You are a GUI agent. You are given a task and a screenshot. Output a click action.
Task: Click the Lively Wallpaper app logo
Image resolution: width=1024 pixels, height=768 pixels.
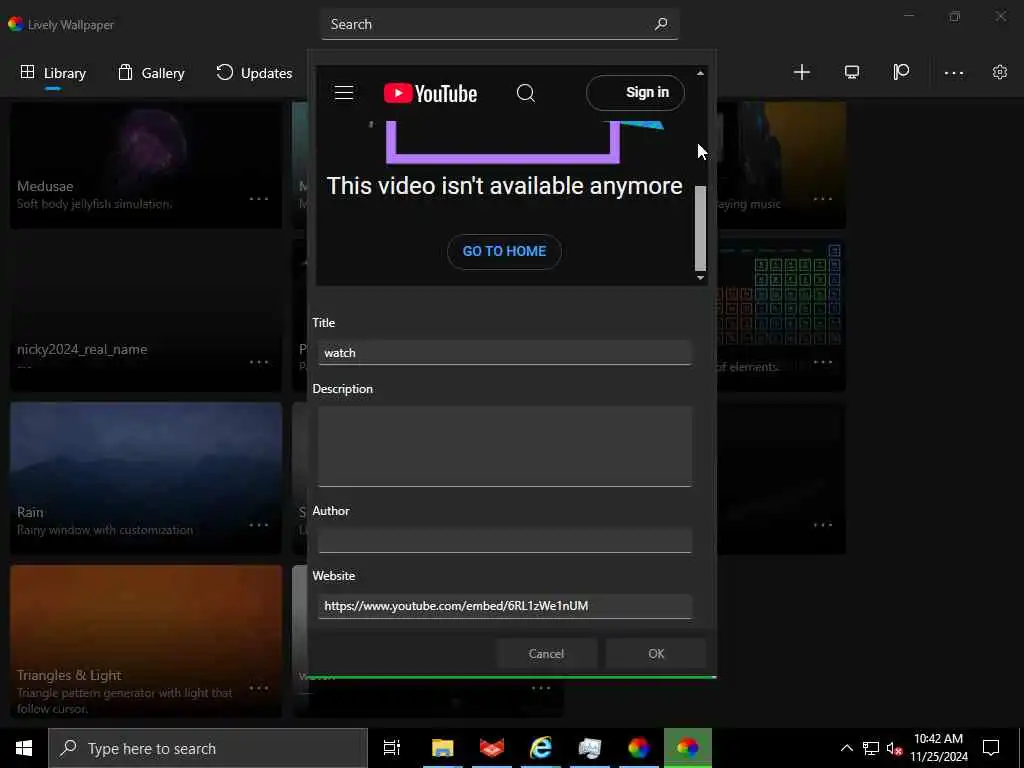point(16,24)
